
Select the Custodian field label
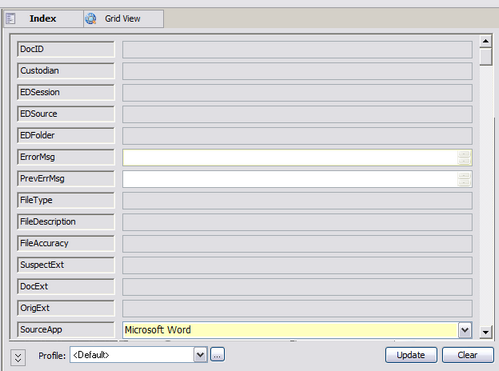pos(66,71)
